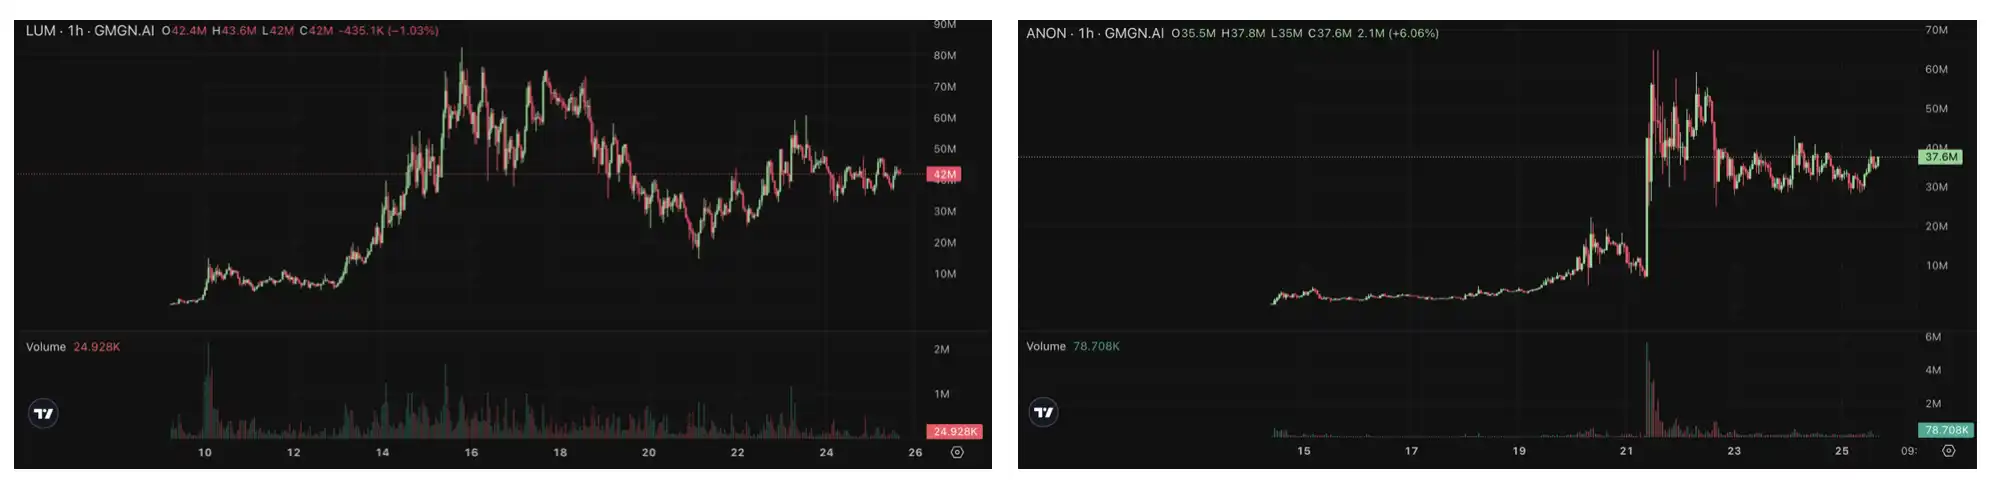Click the 80M level on LUM price scale
This screenshot has width=2002, height=490.
coord(944,56)
